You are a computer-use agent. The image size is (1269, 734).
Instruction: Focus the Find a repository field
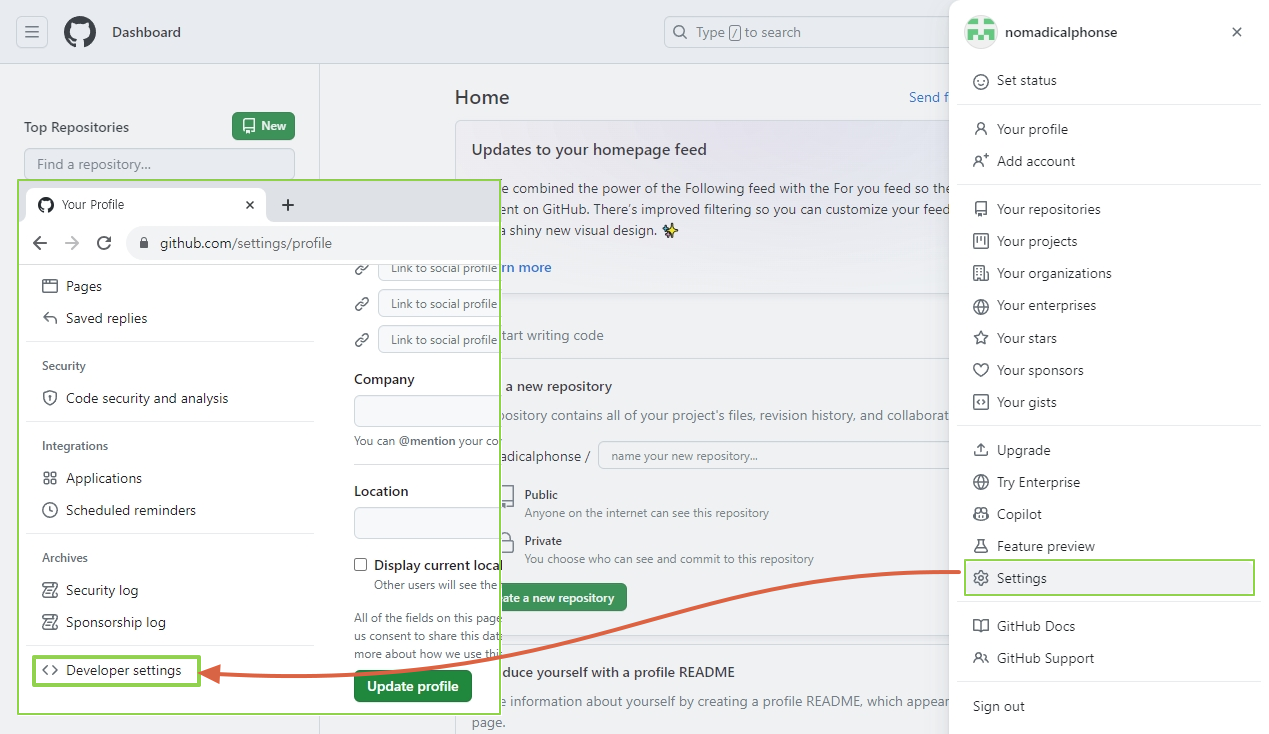click(x=159, y=164)
